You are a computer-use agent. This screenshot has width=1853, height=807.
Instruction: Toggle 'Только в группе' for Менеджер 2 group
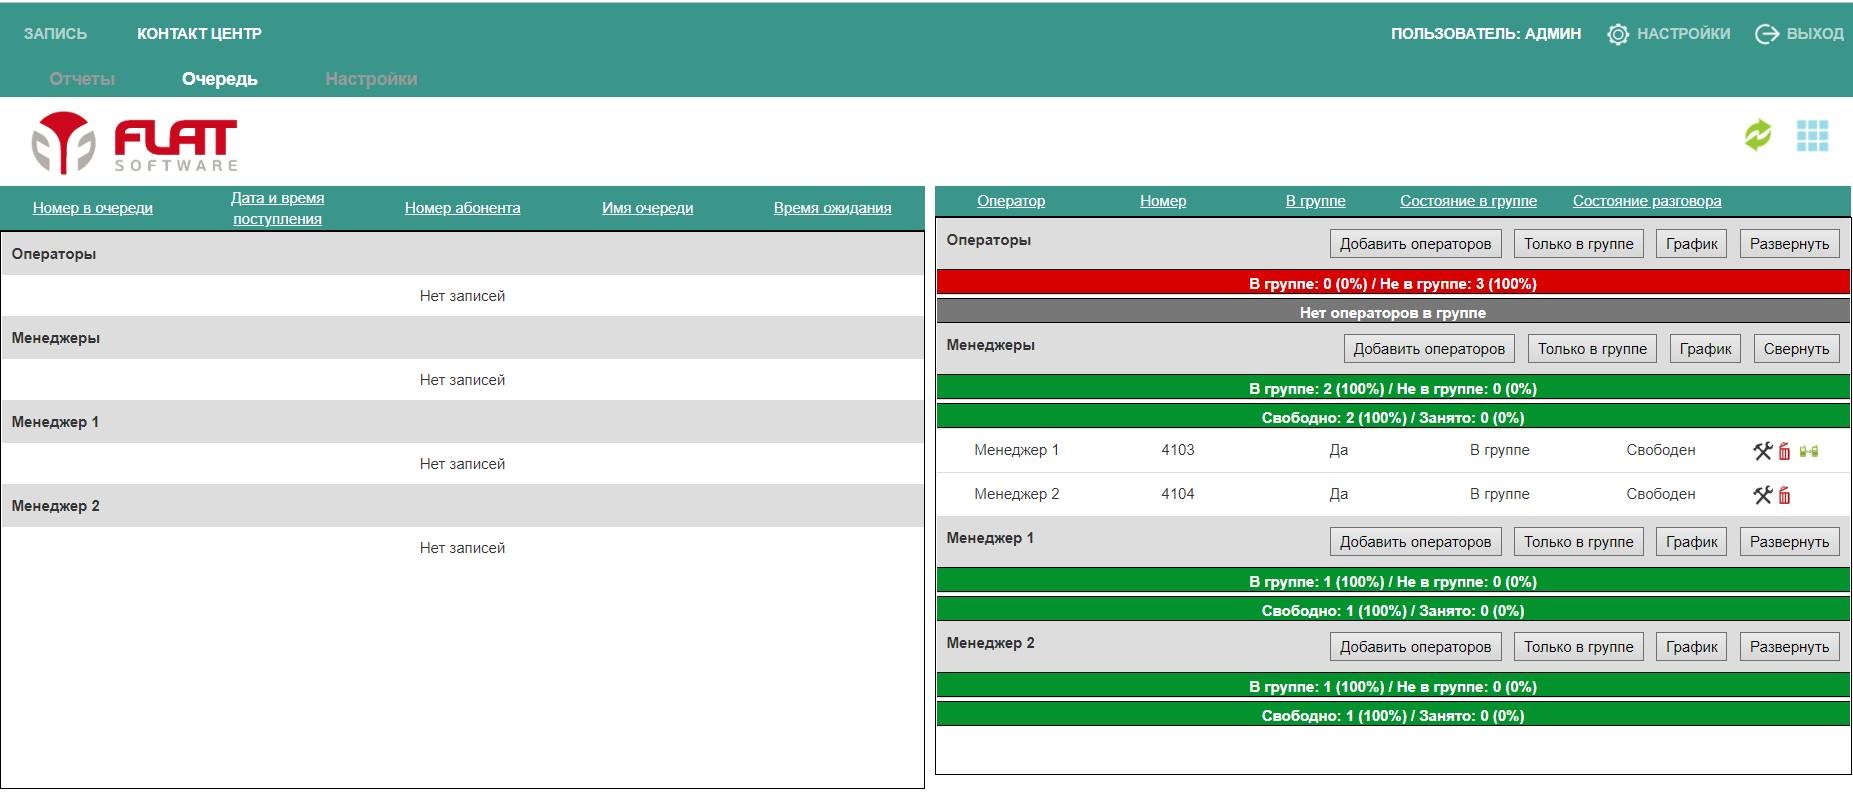[x=1579, y=647]
